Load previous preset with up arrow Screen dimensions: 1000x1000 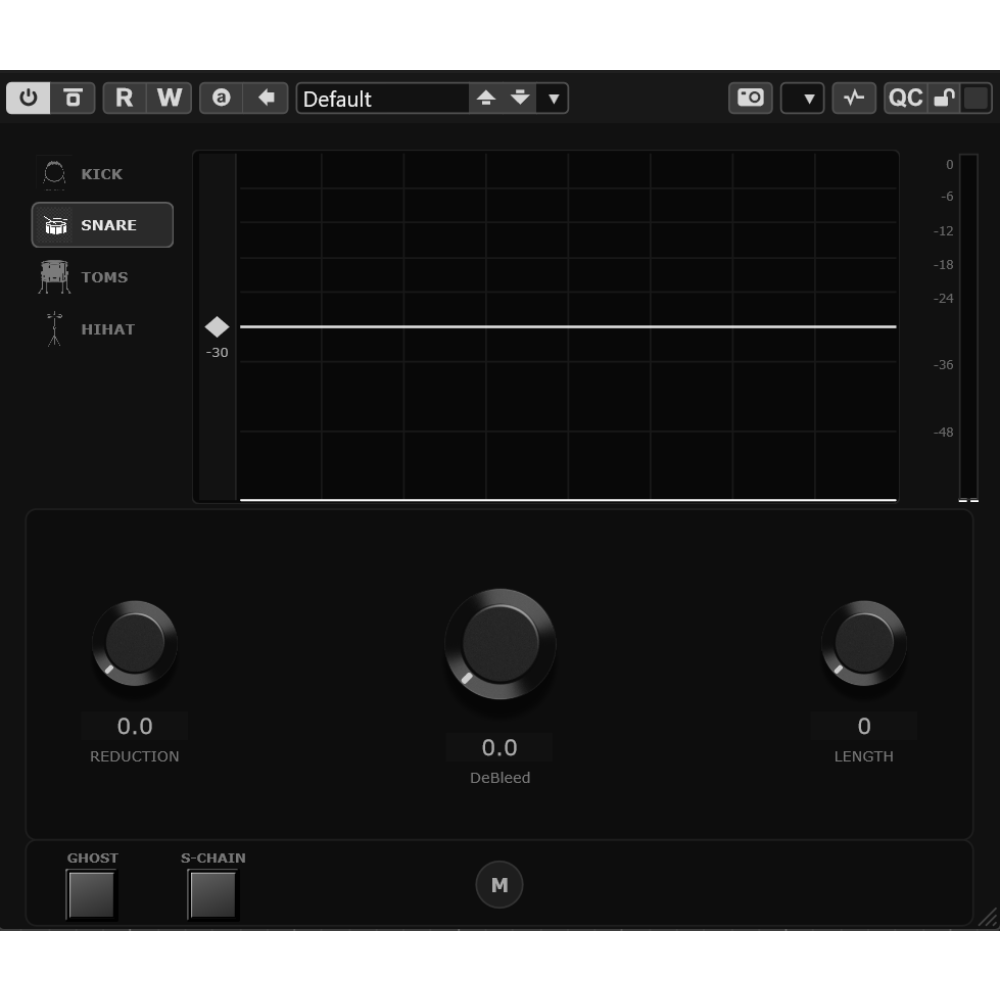[486, 98]
